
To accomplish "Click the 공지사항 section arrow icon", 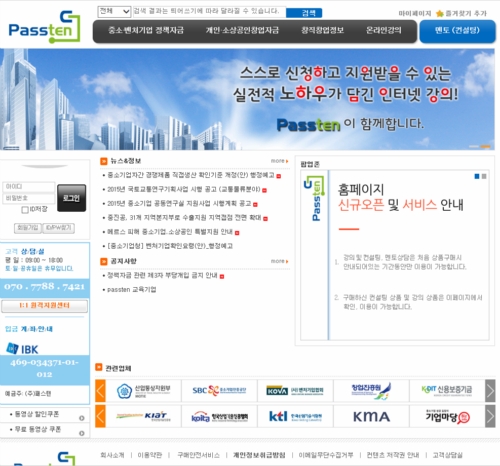I will 104,261.
